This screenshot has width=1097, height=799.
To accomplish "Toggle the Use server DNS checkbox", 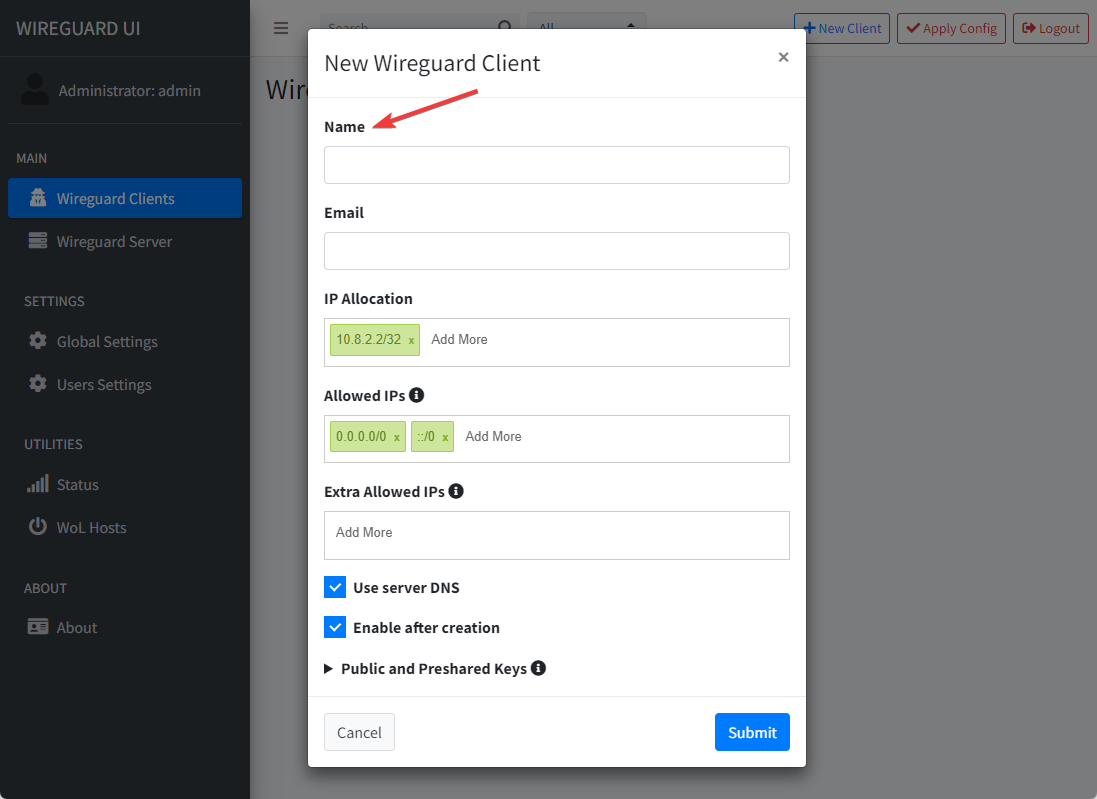I will 335,587.
